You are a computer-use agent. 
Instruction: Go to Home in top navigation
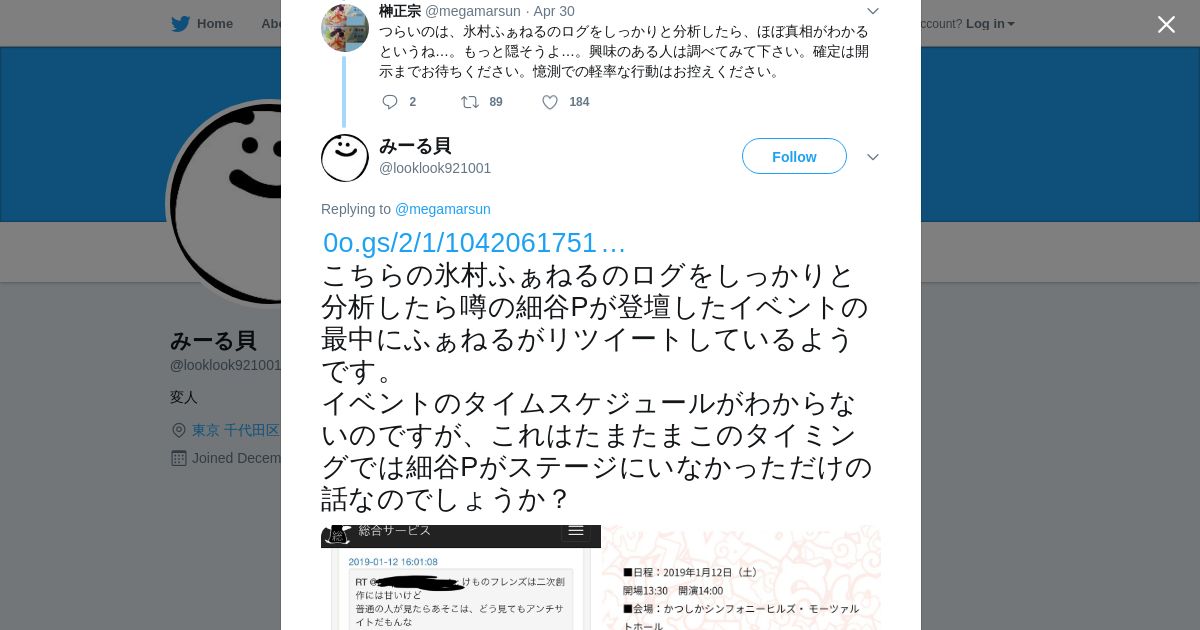click(x=215, y=23)
